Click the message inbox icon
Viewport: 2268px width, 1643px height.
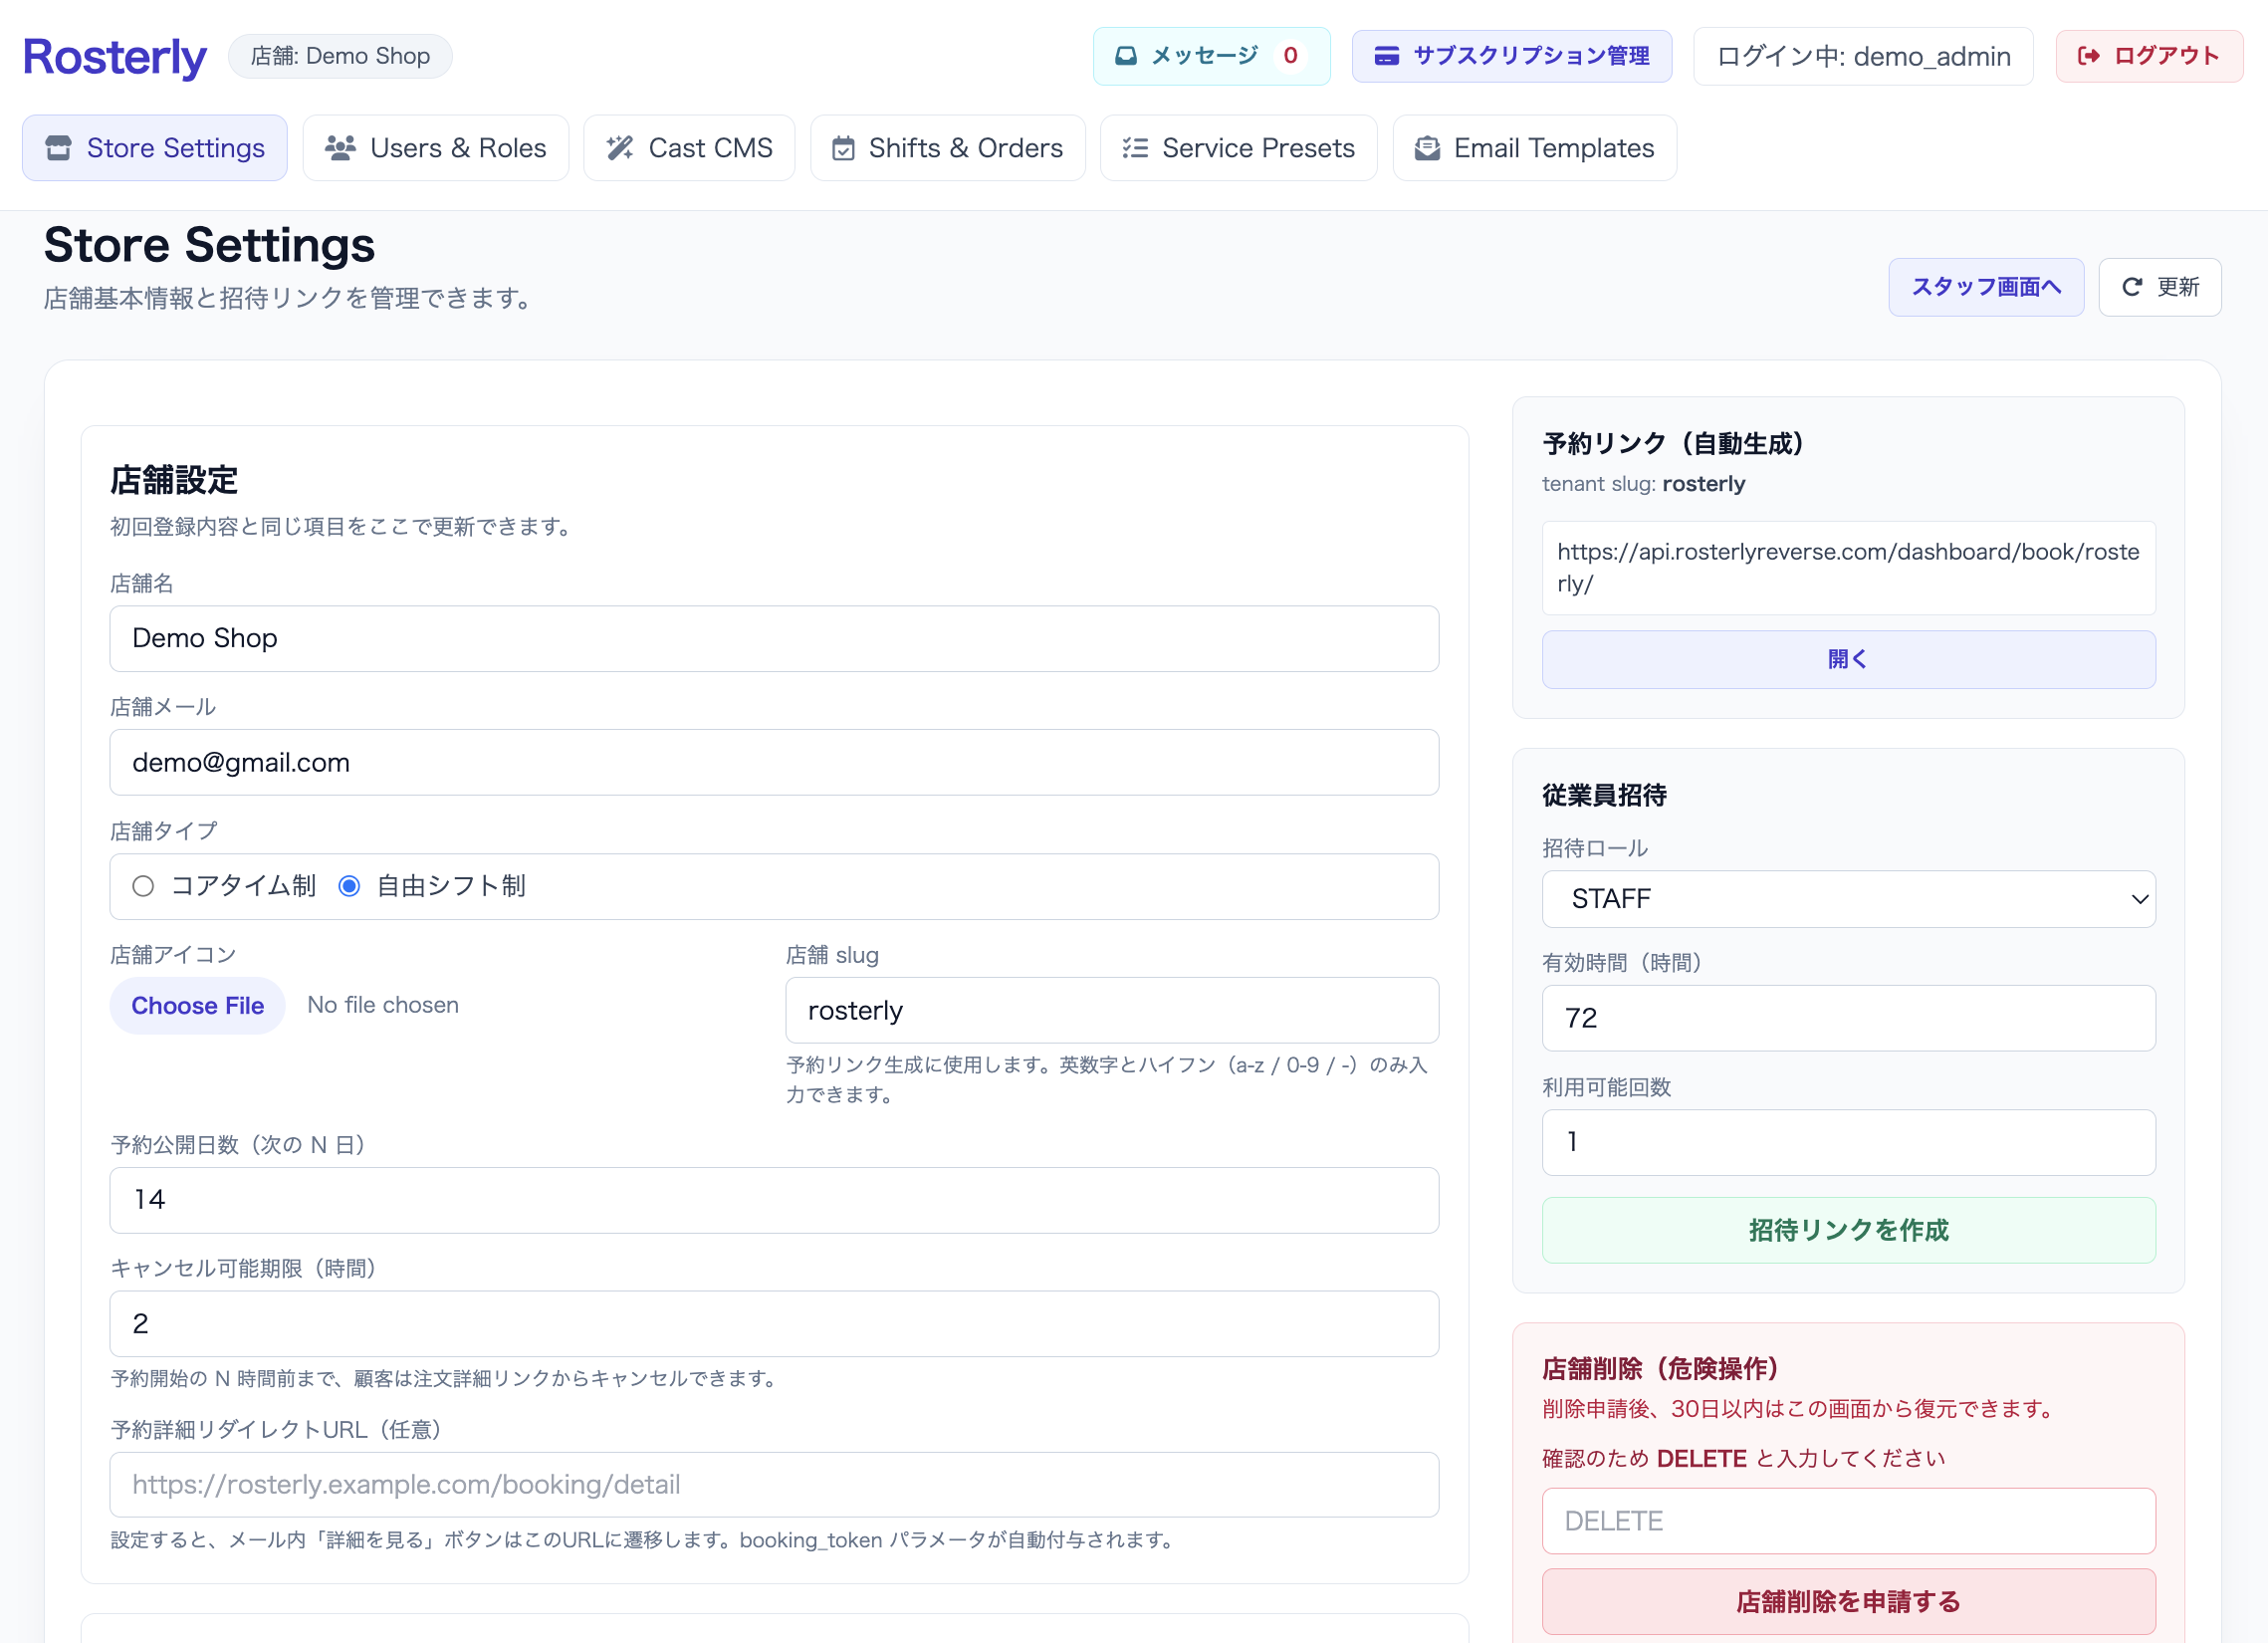[1125, 56]
